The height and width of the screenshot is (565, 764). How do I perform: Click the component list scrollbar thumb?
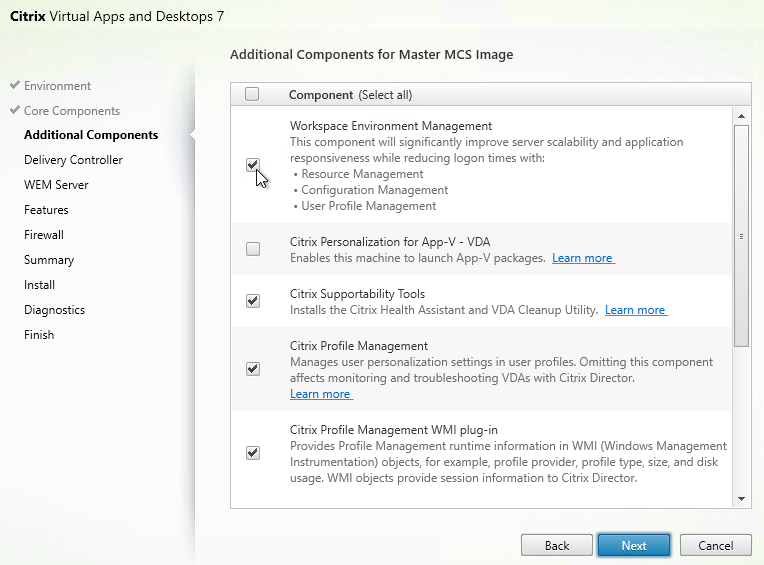[x=741, y=236]
